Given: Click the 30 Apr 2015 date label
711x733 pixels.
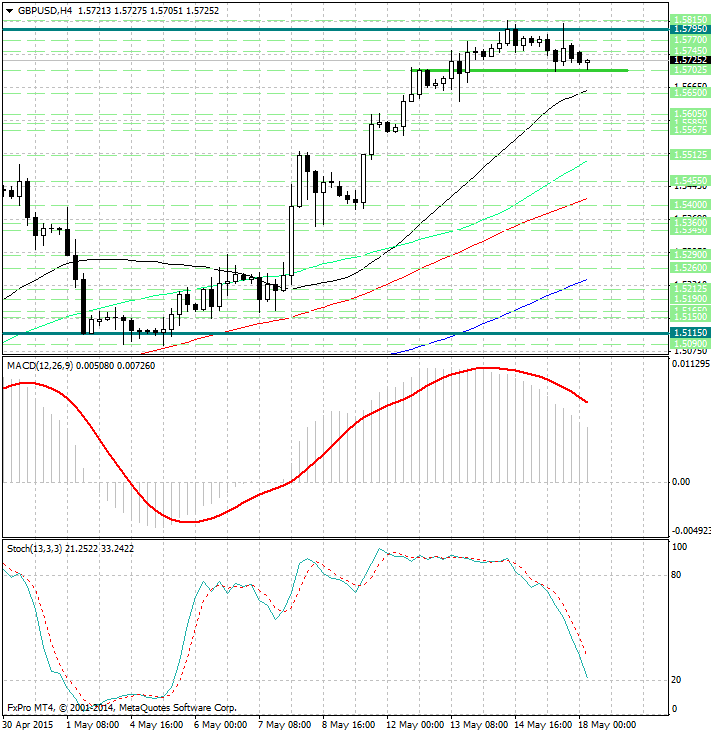Looking at the screenshot, I should pos(28,725).
